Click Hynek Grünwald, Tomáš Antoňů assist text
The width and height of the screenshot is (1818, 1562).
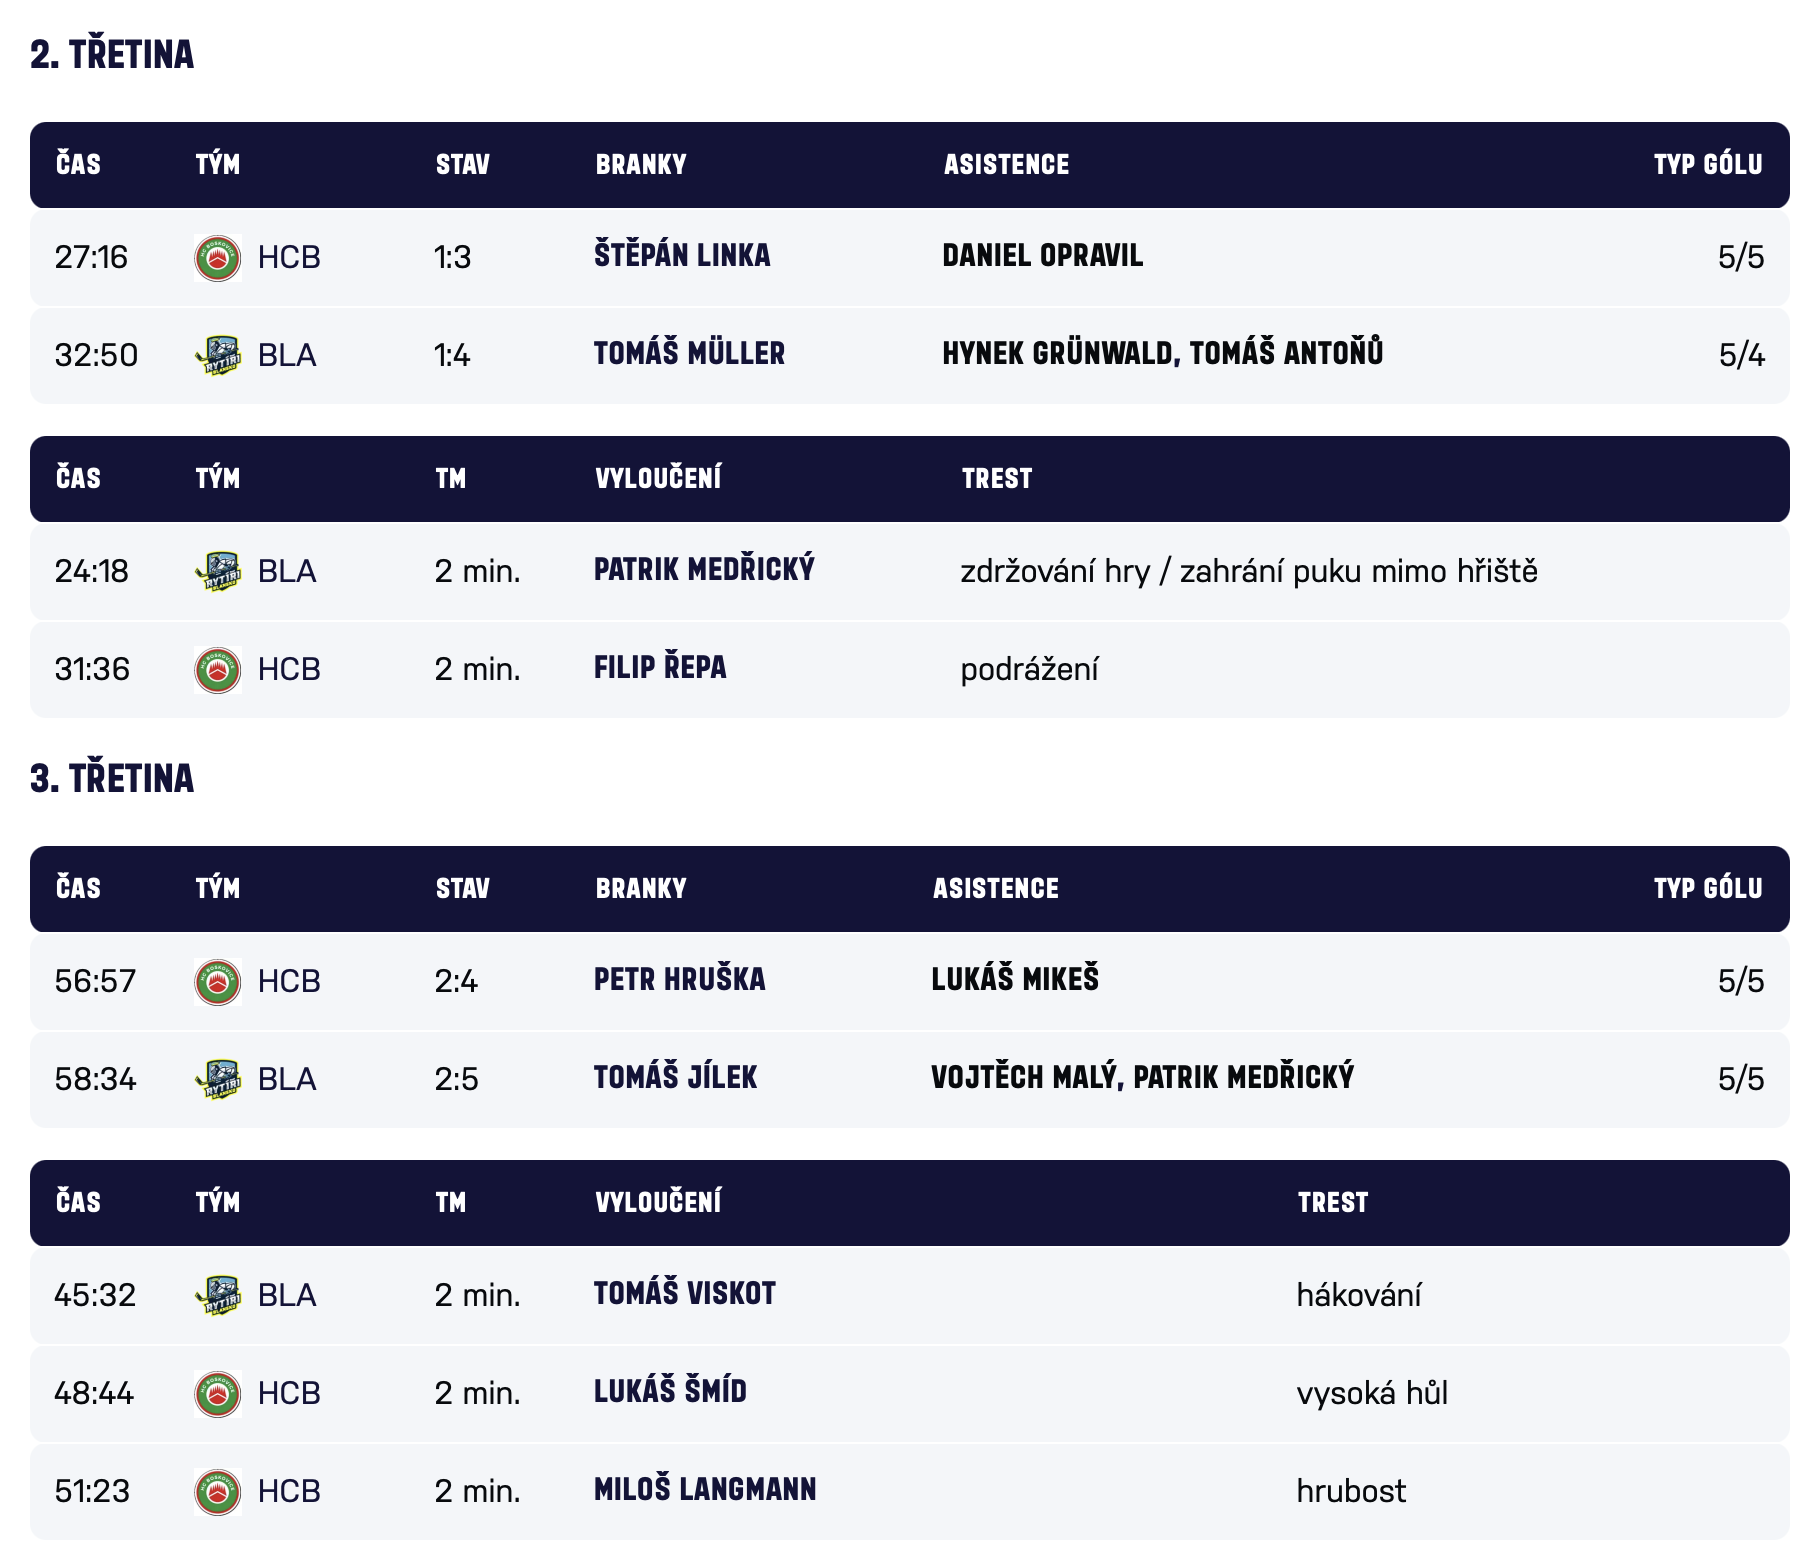coord(1162,354)
